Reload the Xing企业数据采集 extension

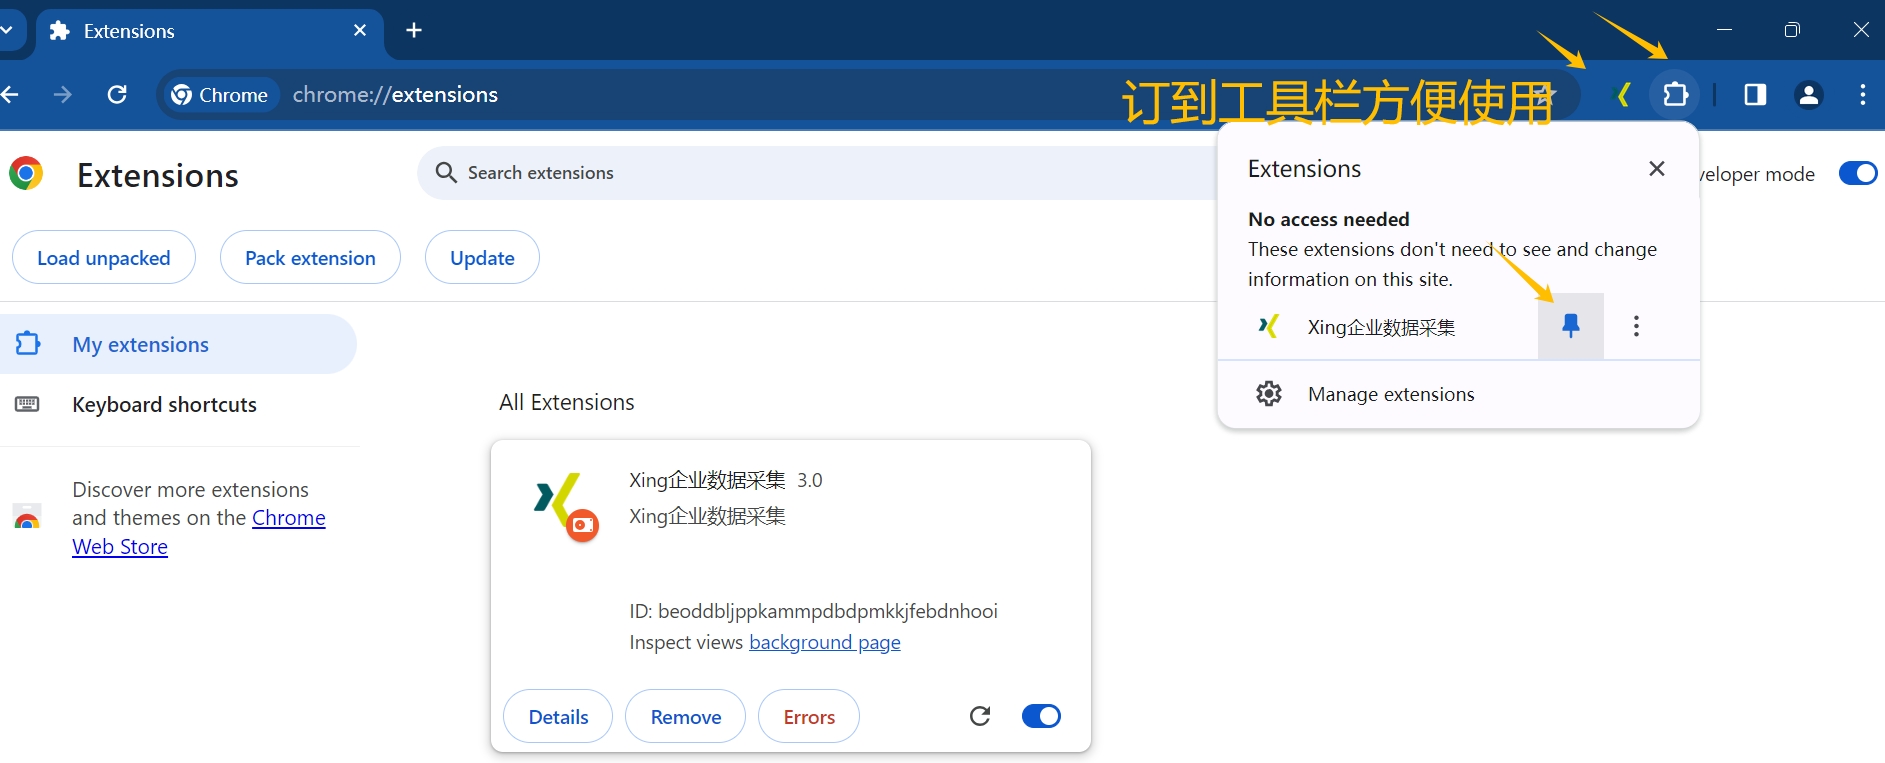(x=980, y=716)
